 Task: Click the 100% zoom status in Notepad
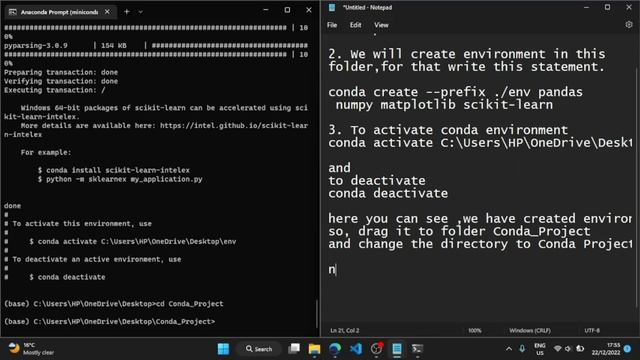click(475, 331)
